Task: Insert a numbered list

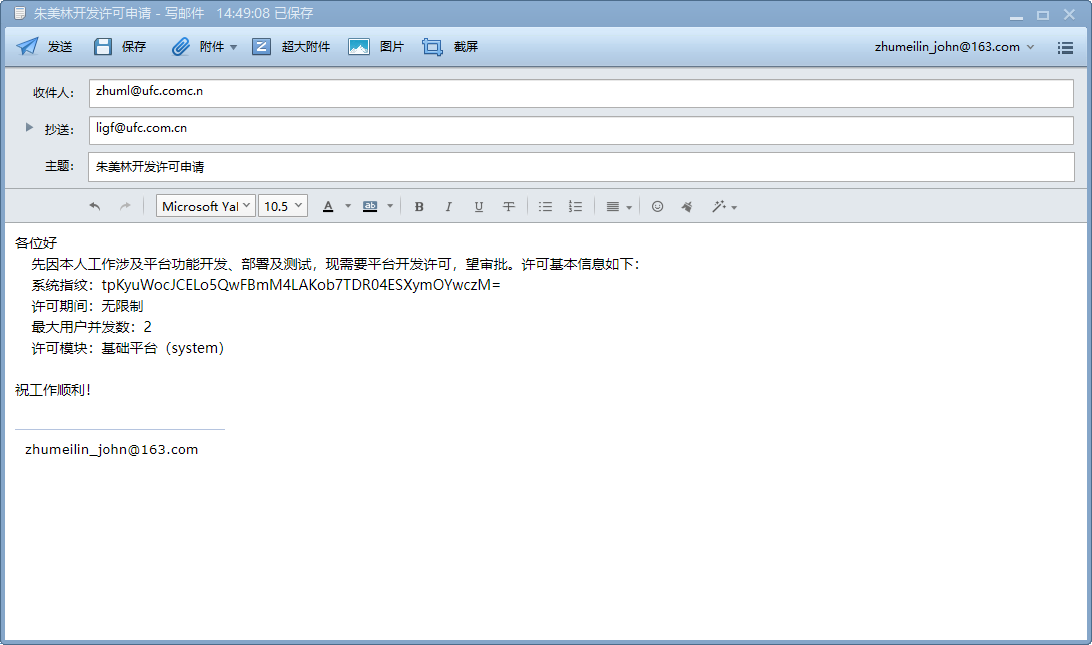Action: (575, 206)
